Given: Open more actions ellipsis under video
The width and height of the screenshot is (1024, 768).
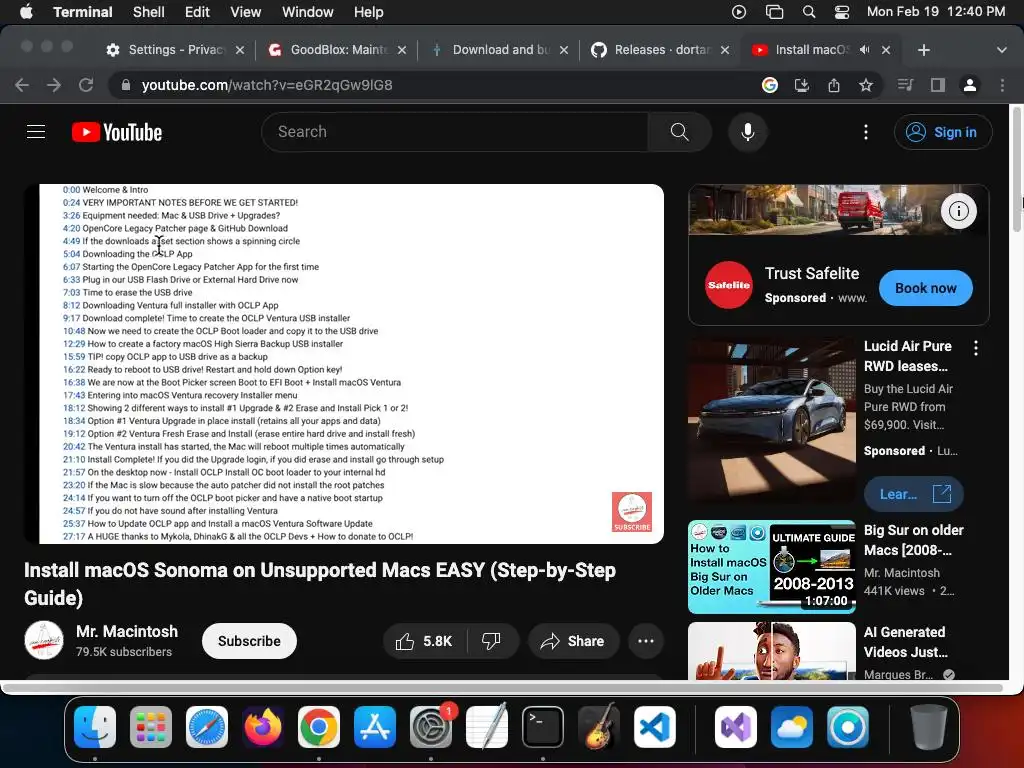Looking at the screenshot, I should point(645,641).
